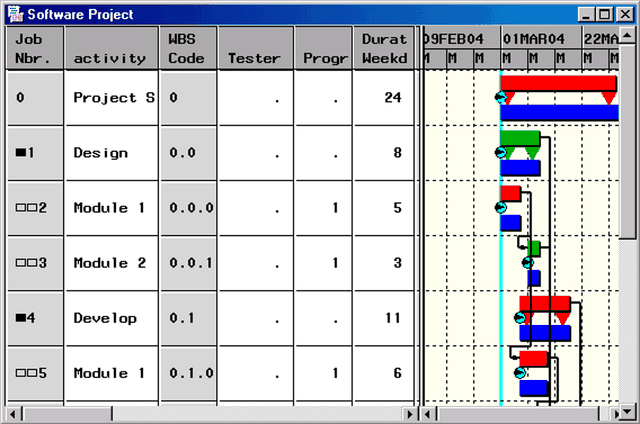Select the 01MAR04 date in timeline header
Image resolution: width=640 pixels, height=424 pixels.
[533, 38]
